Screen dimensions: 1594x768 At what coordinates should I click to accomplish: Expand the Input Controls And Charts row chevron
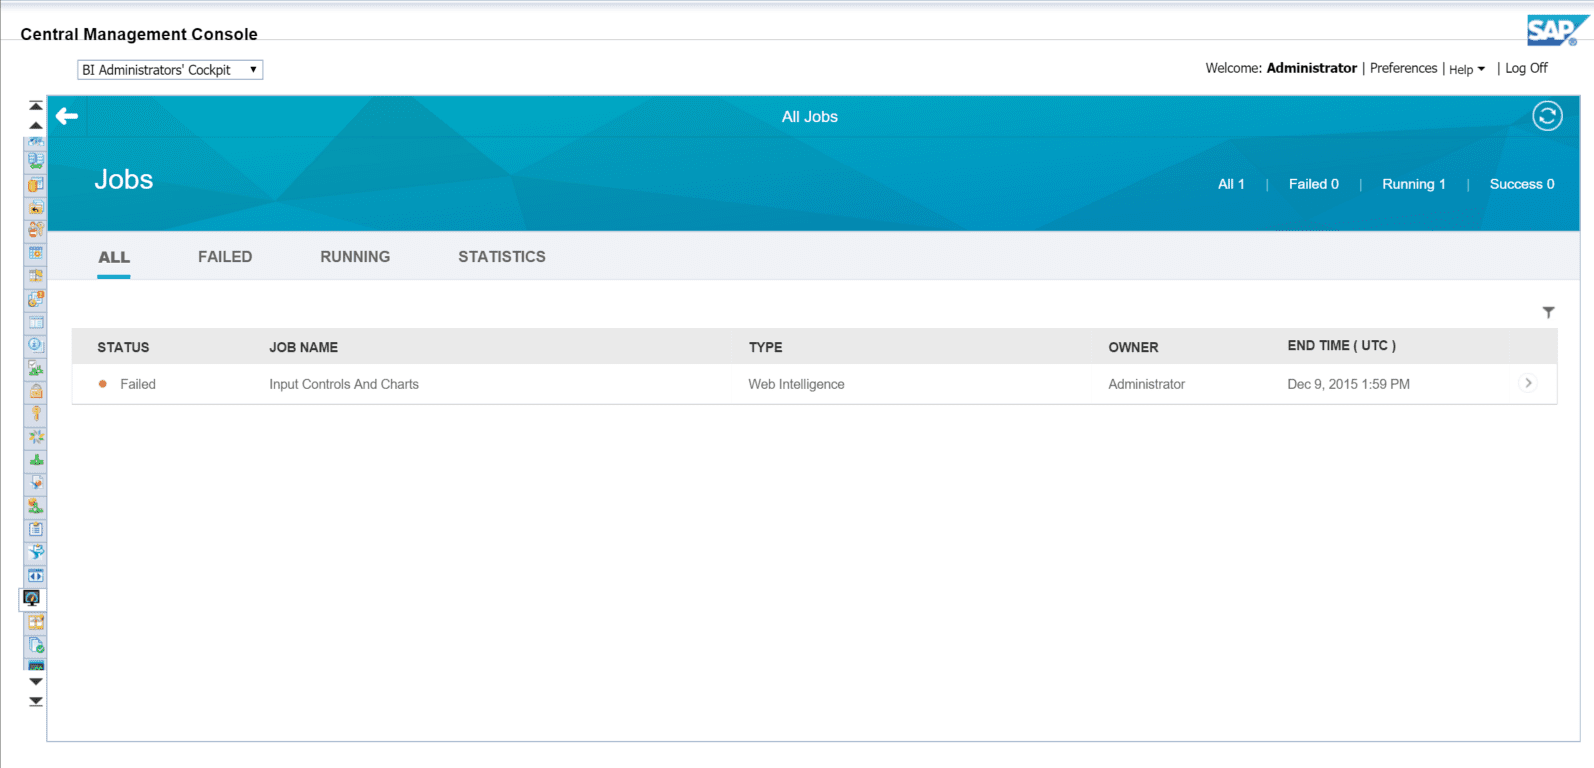tap(1528, 383)
